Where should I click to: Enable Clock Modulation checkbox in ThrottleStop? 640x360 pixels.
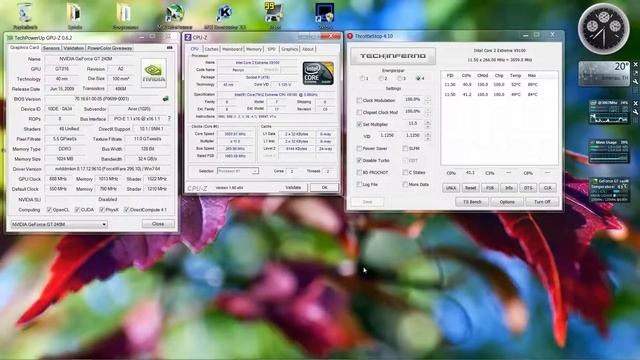[x=359, y=100]
